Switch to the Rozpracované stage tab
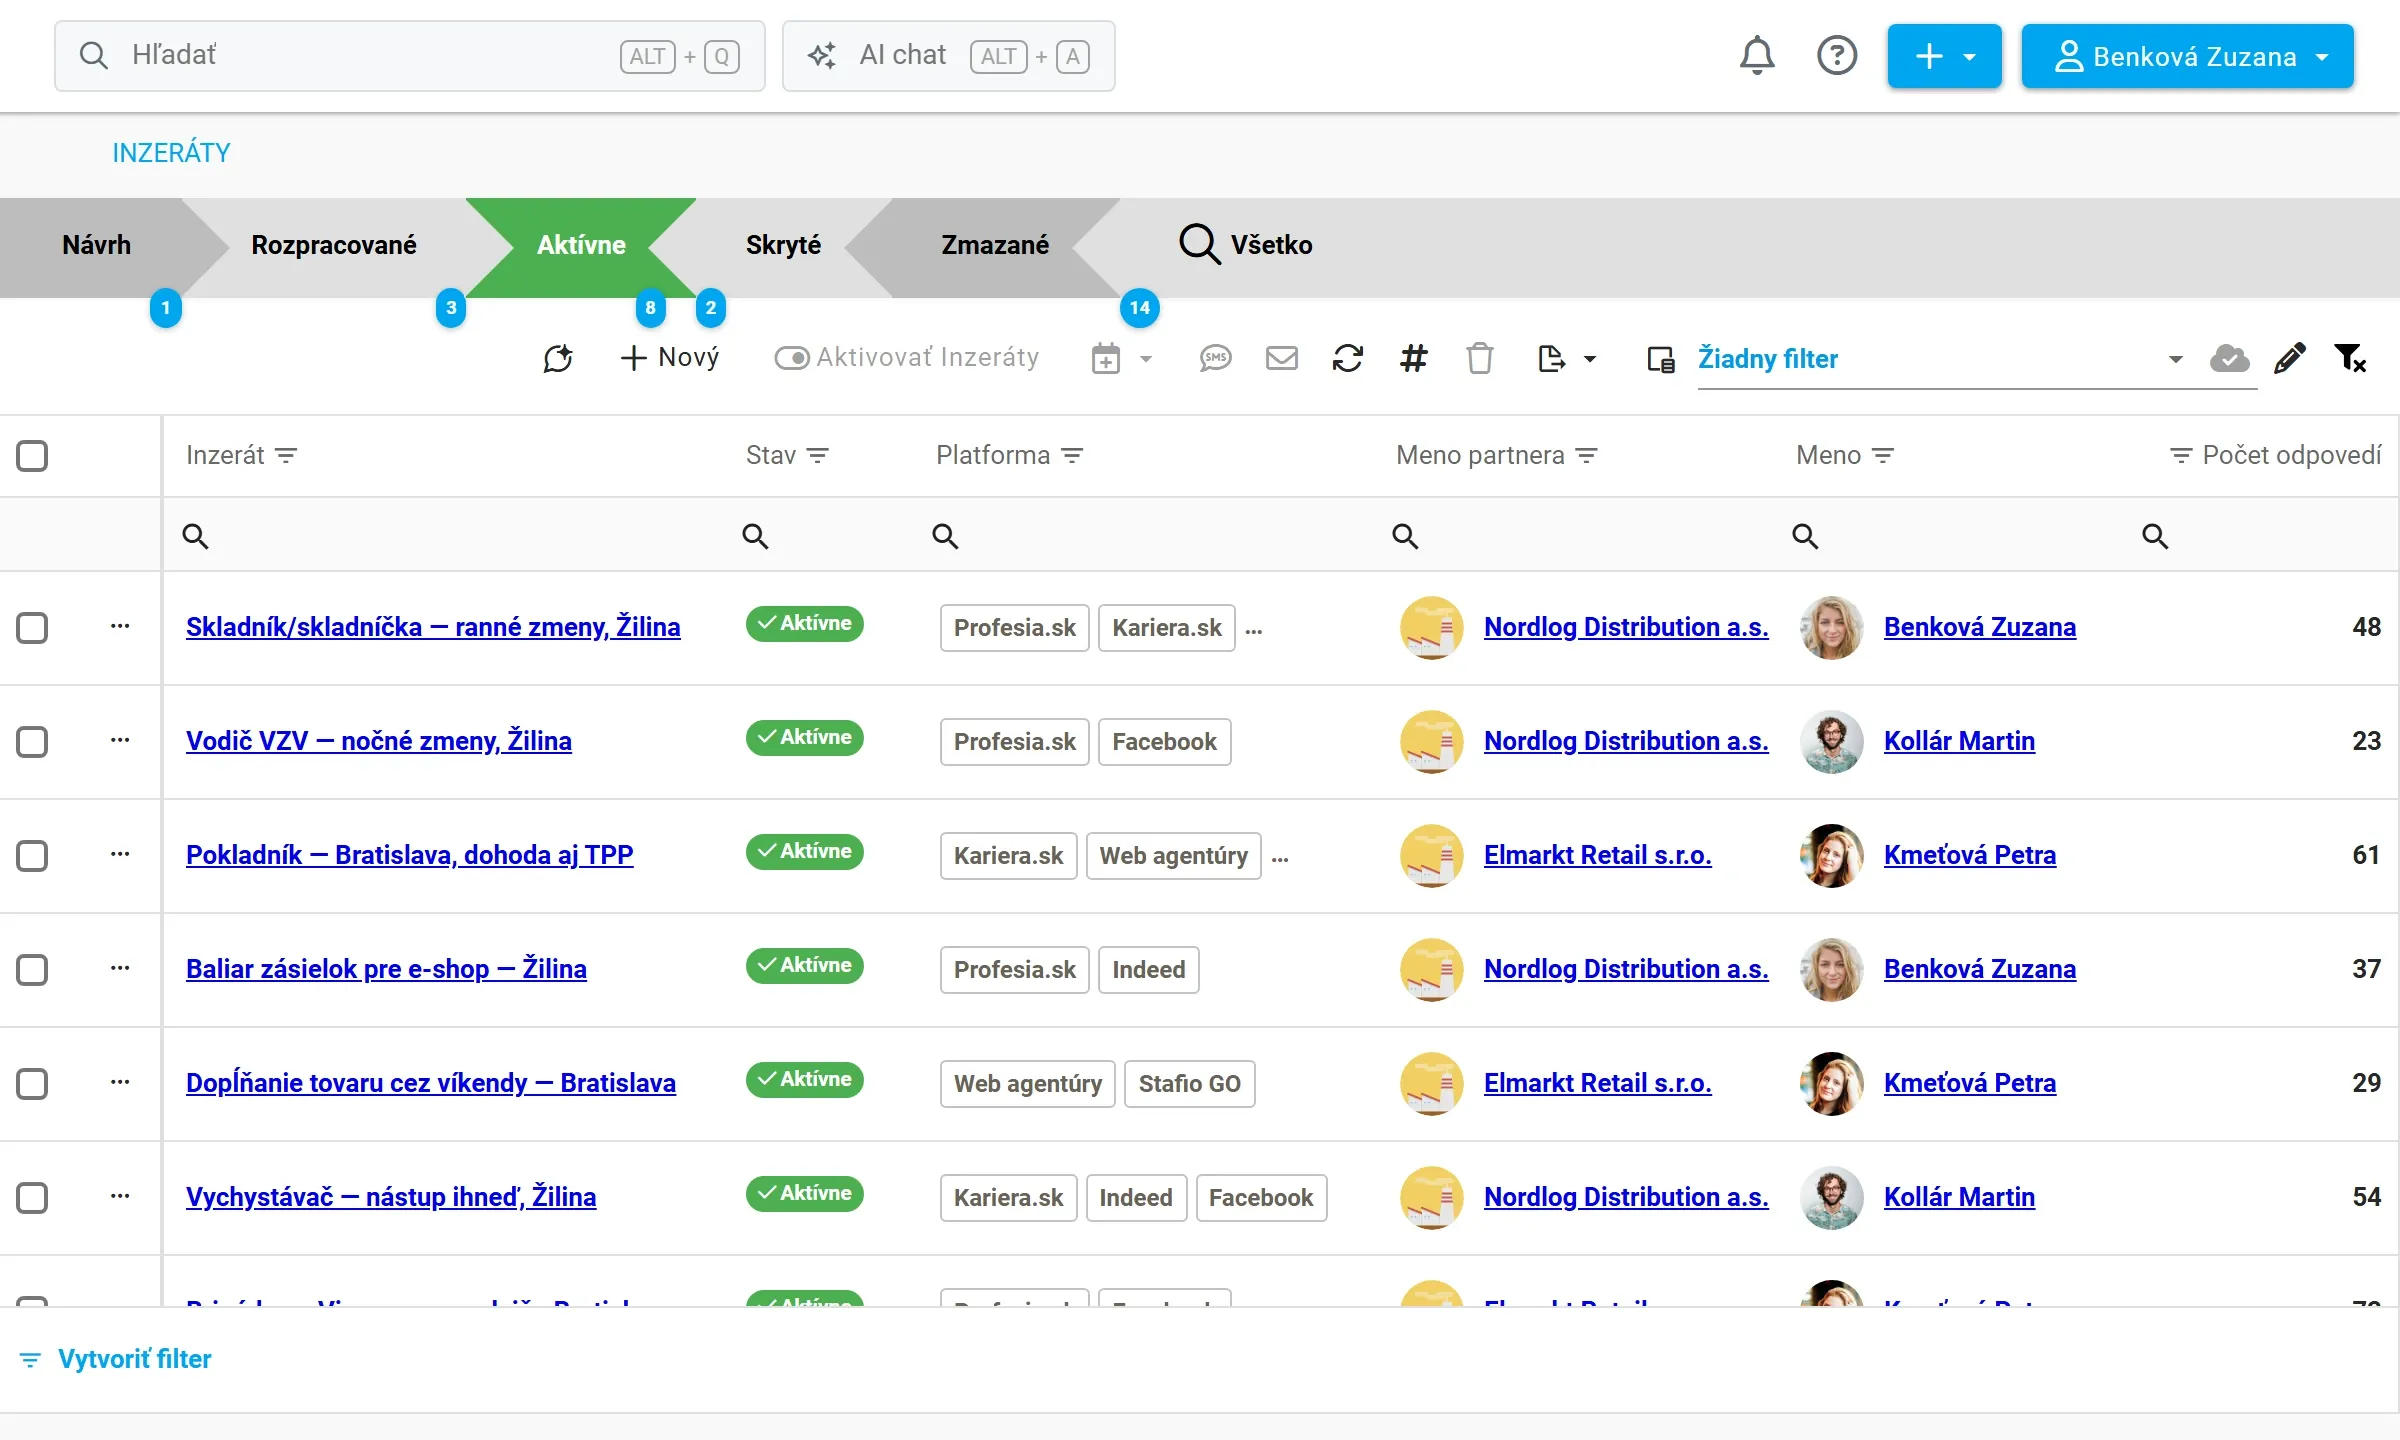The width and height of the screenshot is (2400, 1440). 334,245
